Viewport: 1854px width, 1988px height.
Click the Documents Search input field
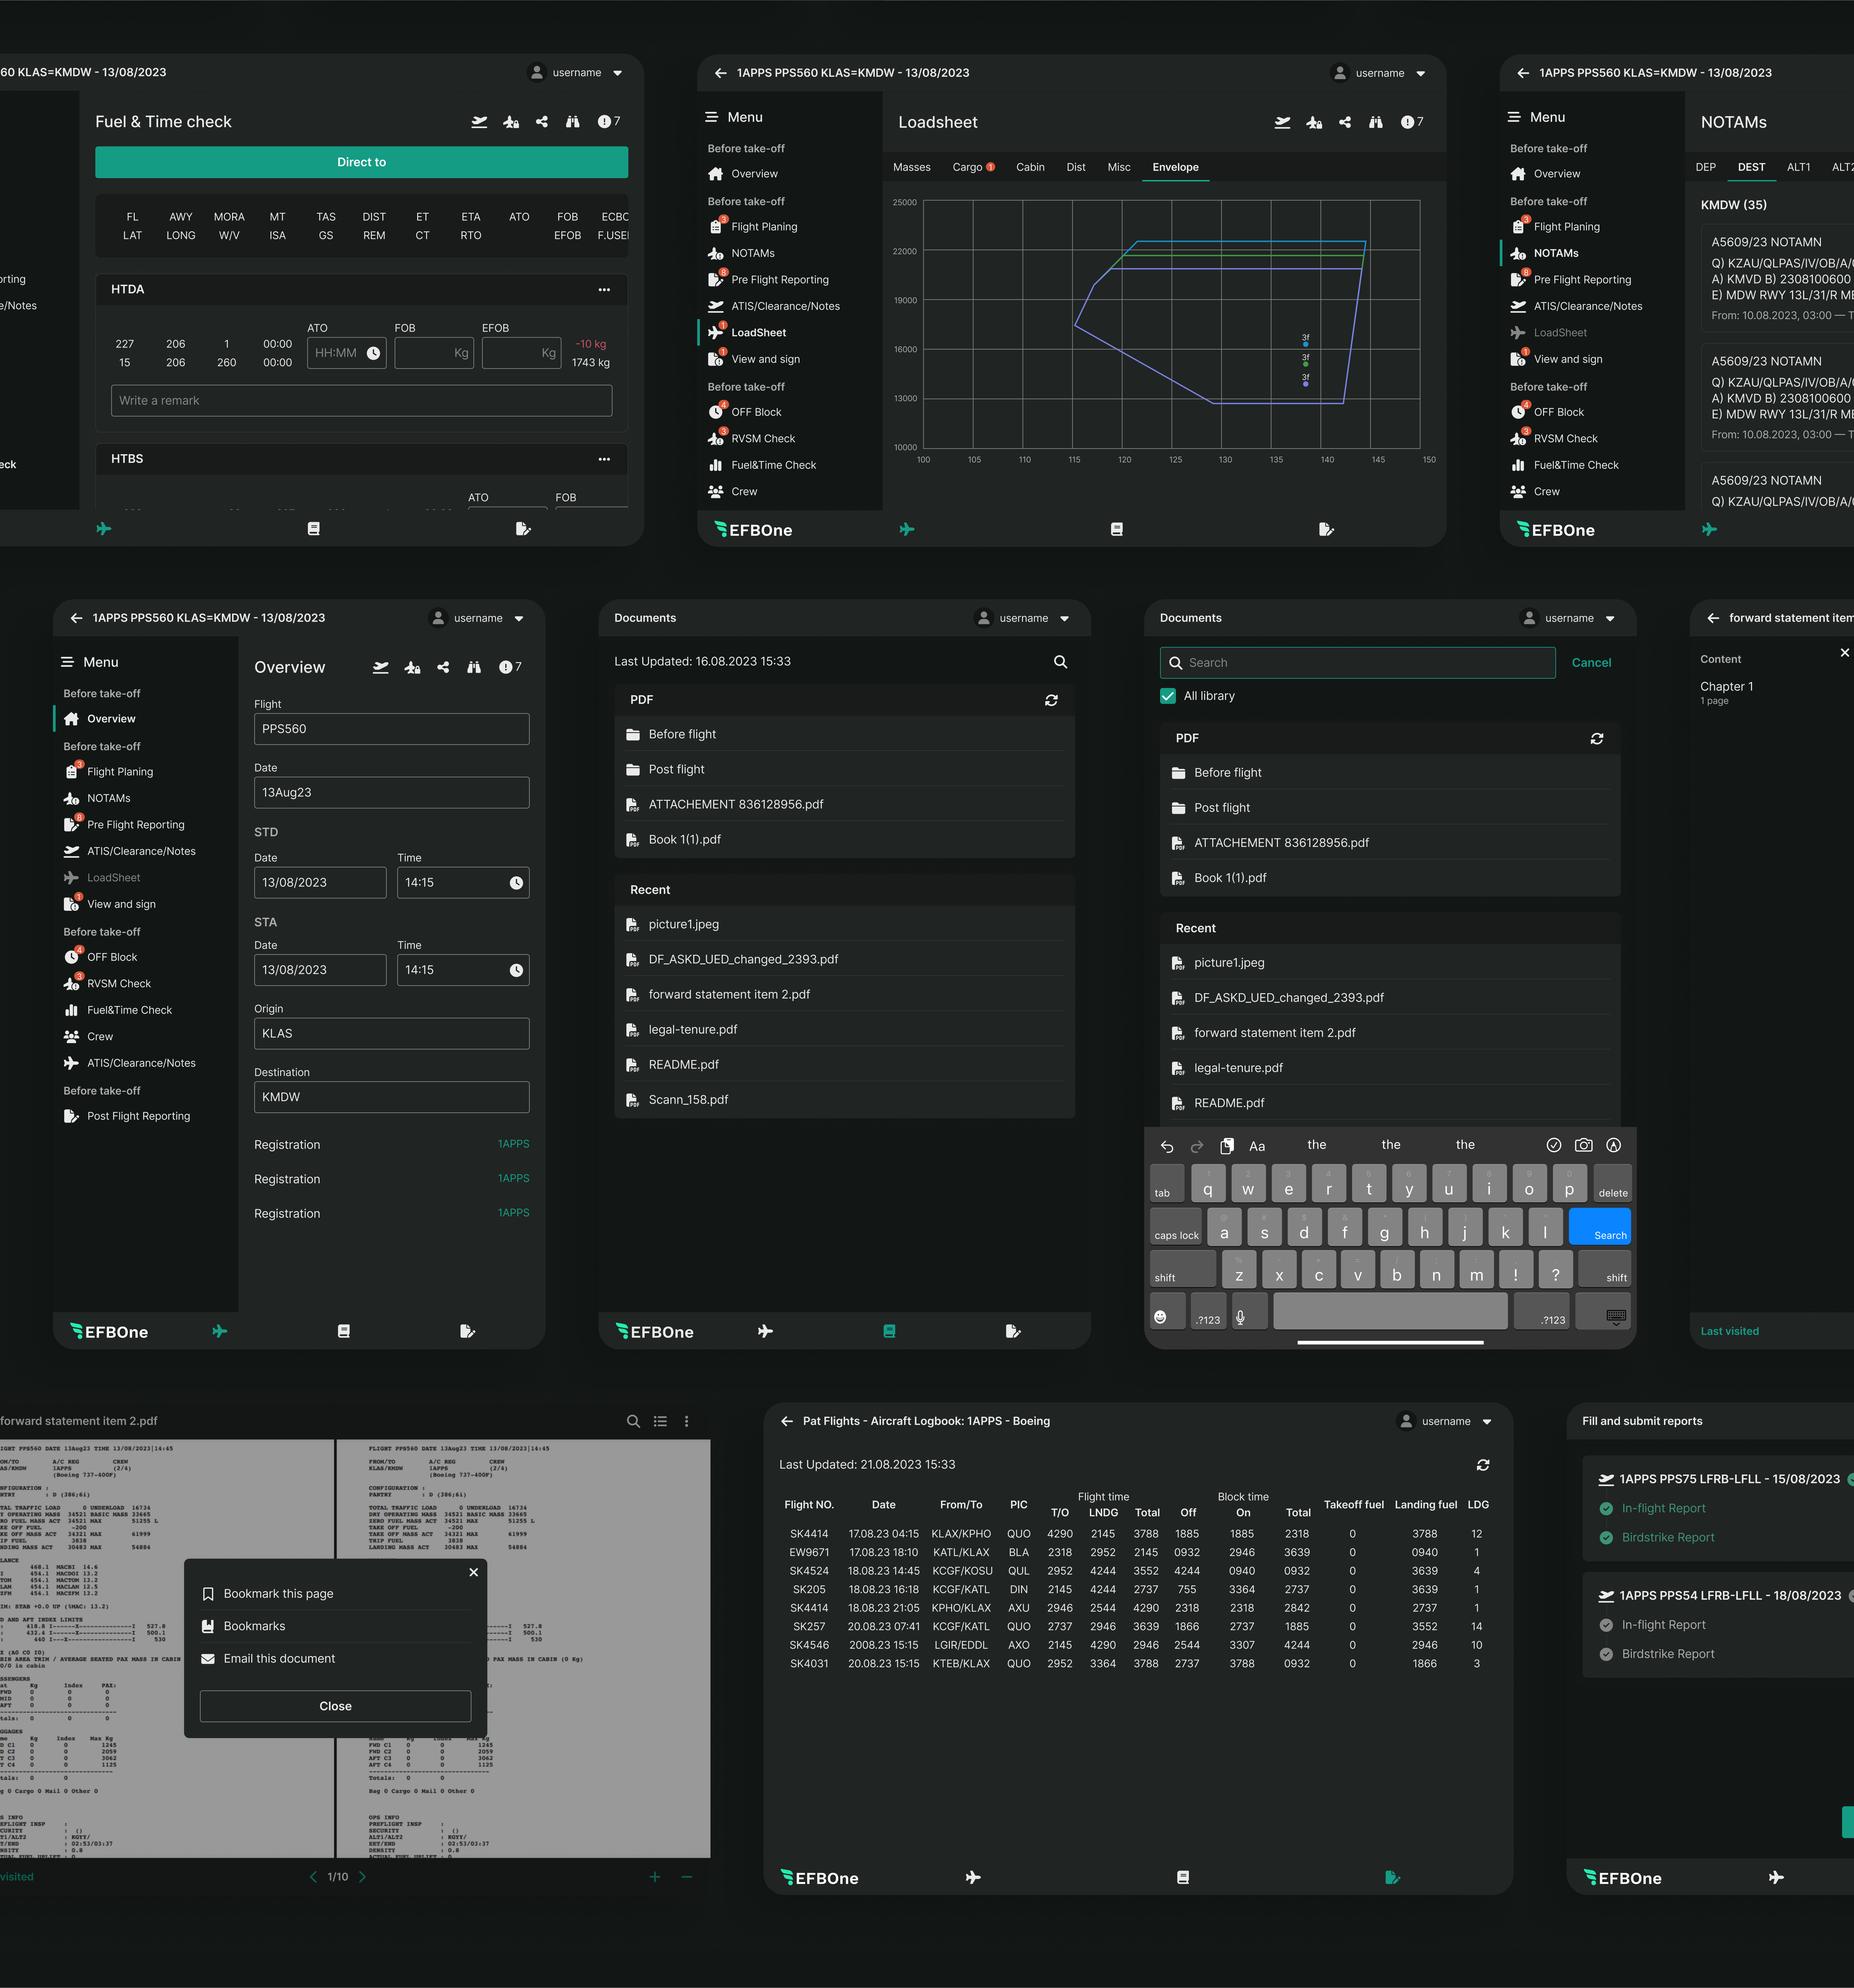pos(1358,663)
